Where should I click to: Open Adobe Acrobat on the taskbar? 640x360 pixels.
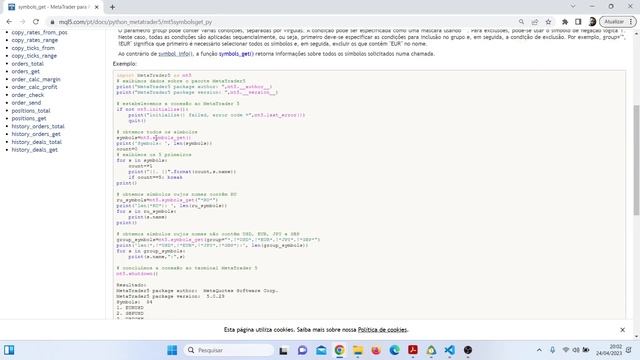point(413,350)
